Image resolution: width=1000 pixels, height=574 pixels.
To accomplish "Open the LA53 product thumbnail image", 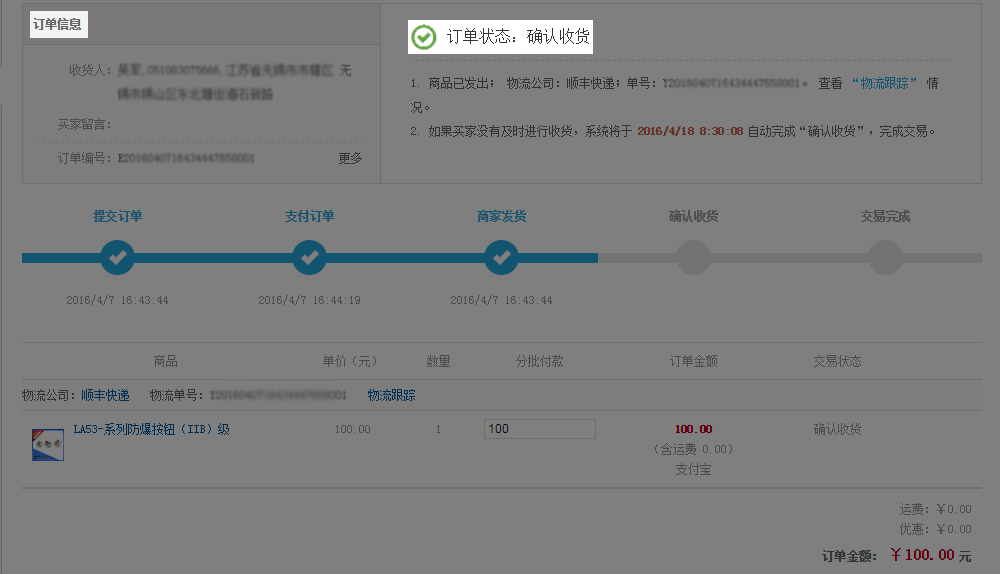I will pyautogui.click(x=48, y=444).
